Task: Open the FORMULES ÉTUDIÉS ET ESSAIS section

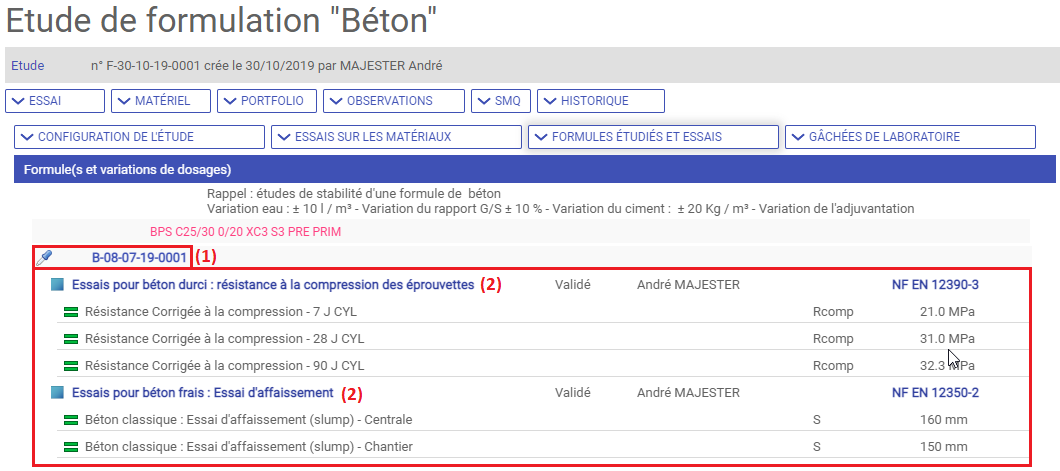Action: tap(653, 137)
